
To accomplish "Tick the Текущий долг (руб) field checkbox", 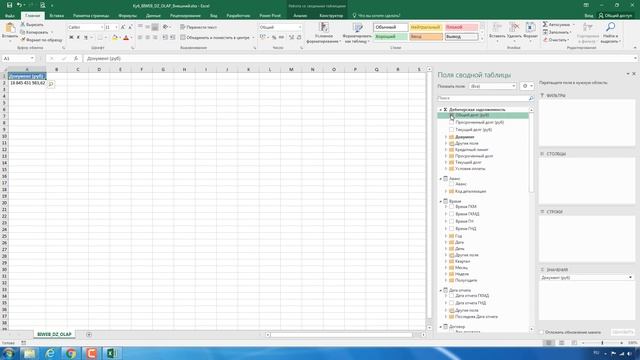I will pos(452,129).
